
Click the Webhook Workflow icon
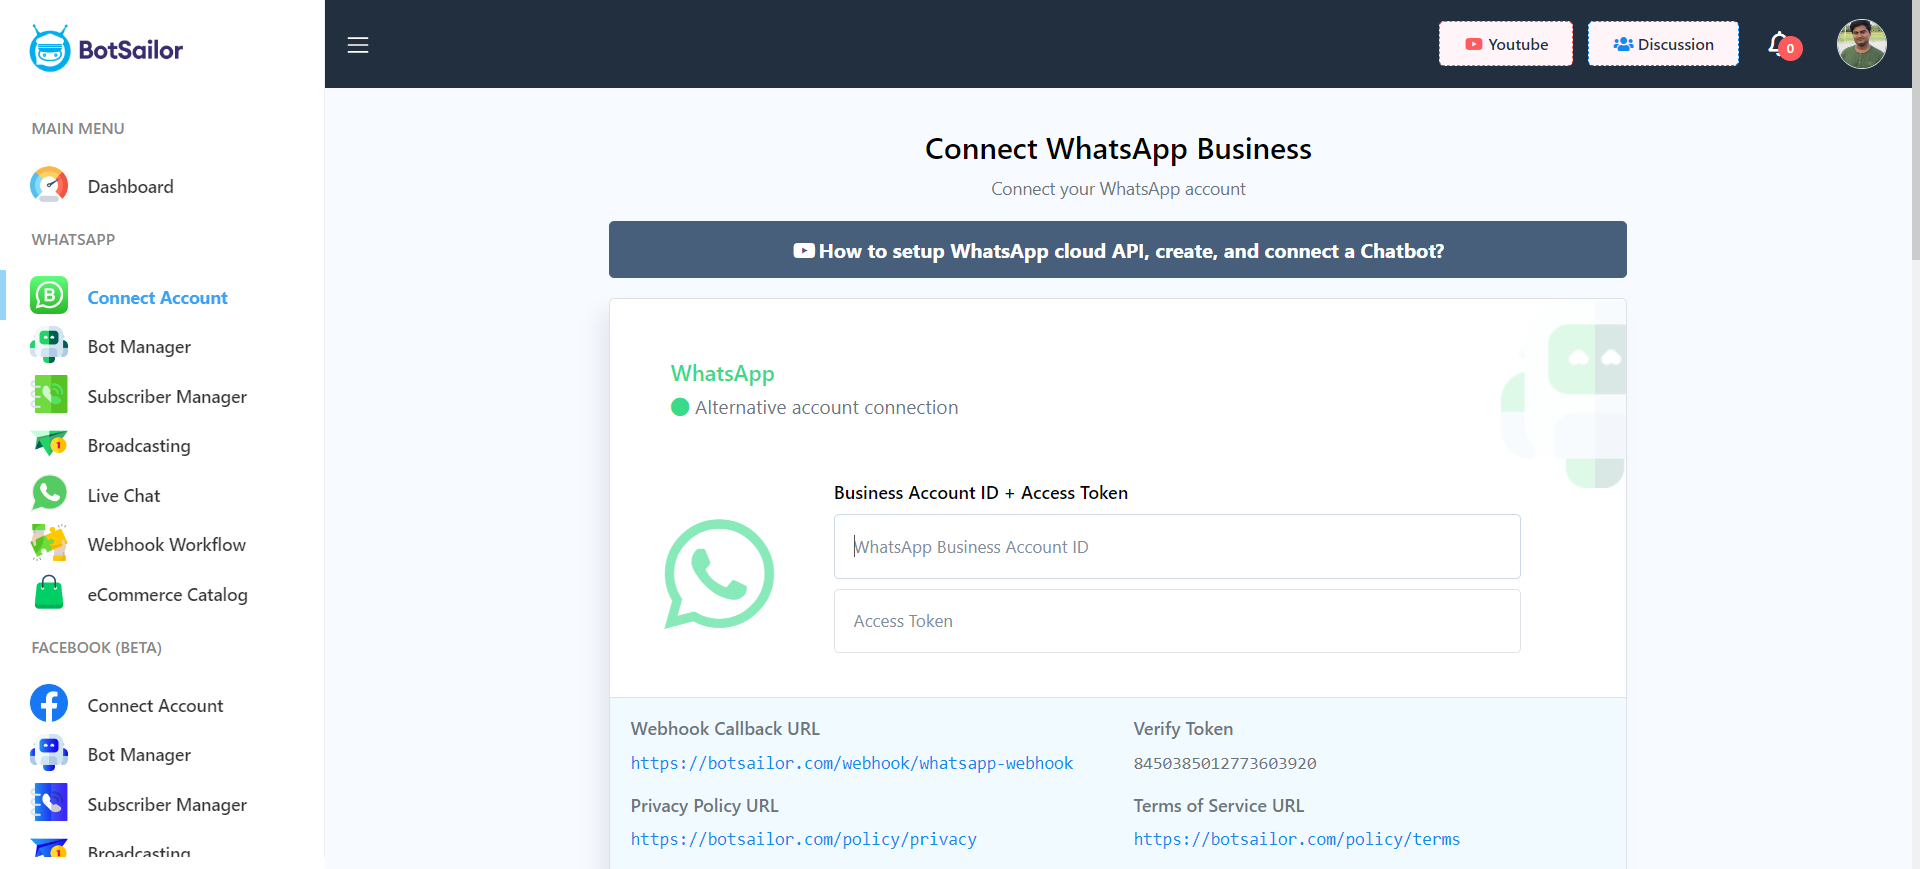[x=49, y=543]
